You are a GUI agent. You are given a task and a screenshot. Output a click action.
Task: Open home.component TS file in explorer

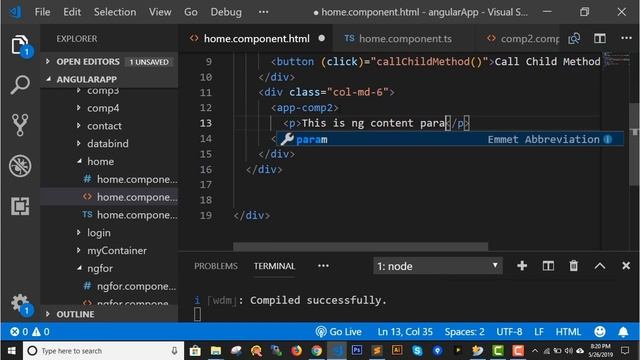click(x=131, y=215)
